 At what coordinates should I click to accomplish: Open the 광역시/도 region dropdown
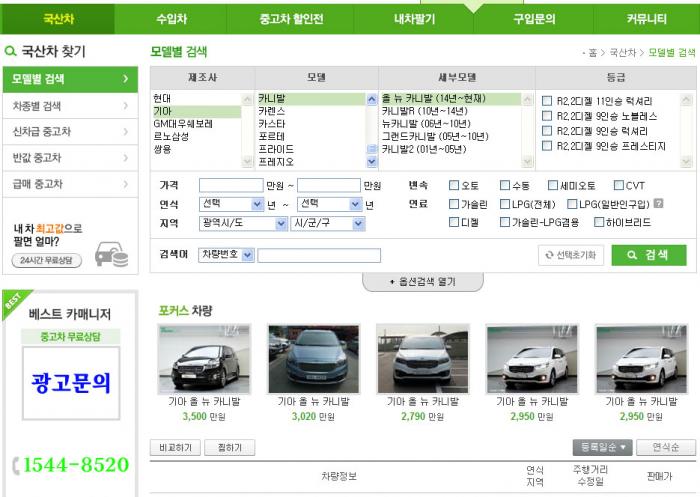point(243,223)
